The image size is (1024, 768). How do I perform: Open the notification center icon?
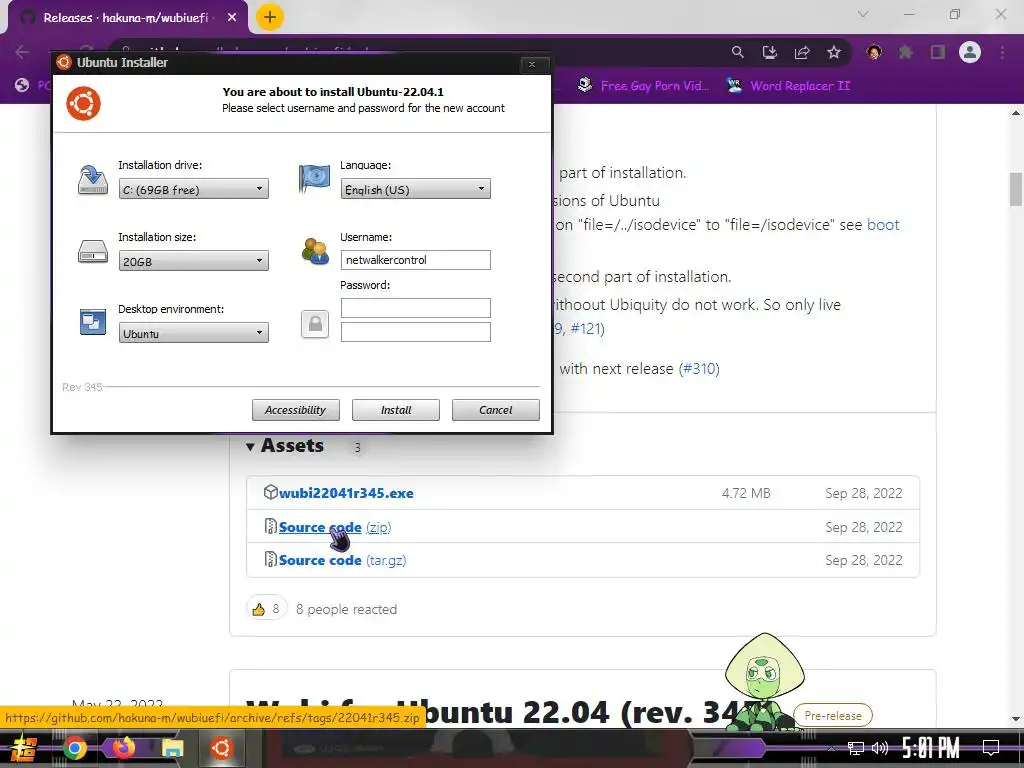point(991,748)
